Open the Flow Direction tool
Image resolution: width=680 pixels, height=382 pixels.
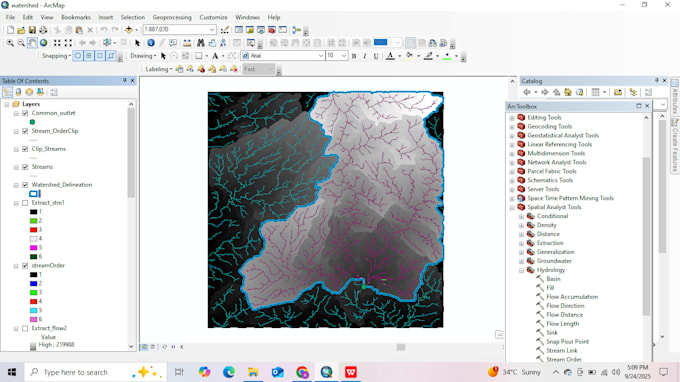[x=565, y=306]
